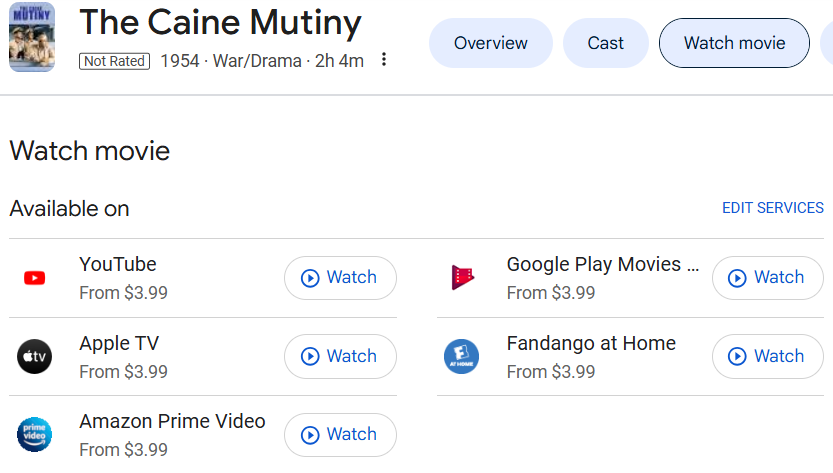Image resolution: width=833 pixels, height=473 pixels.
Task: Click the Google Play Movies logo icon
Action: [x=462, y=278]
